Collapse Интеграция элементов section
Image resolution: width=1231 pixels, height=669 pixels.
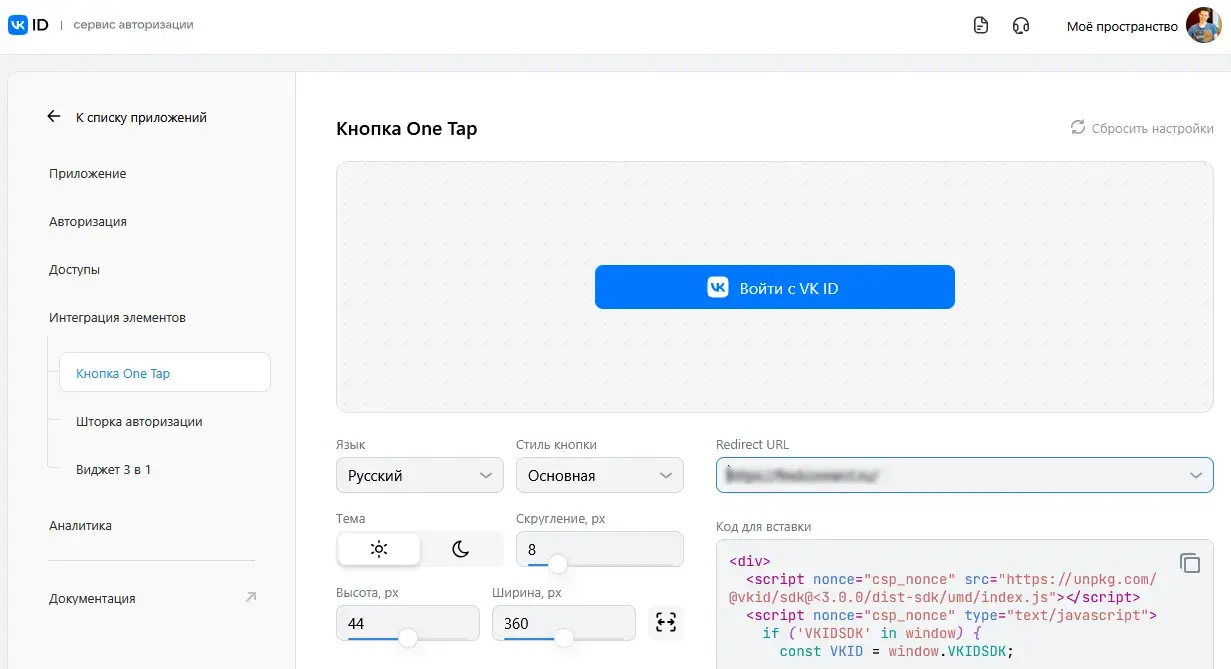[117, 318]
